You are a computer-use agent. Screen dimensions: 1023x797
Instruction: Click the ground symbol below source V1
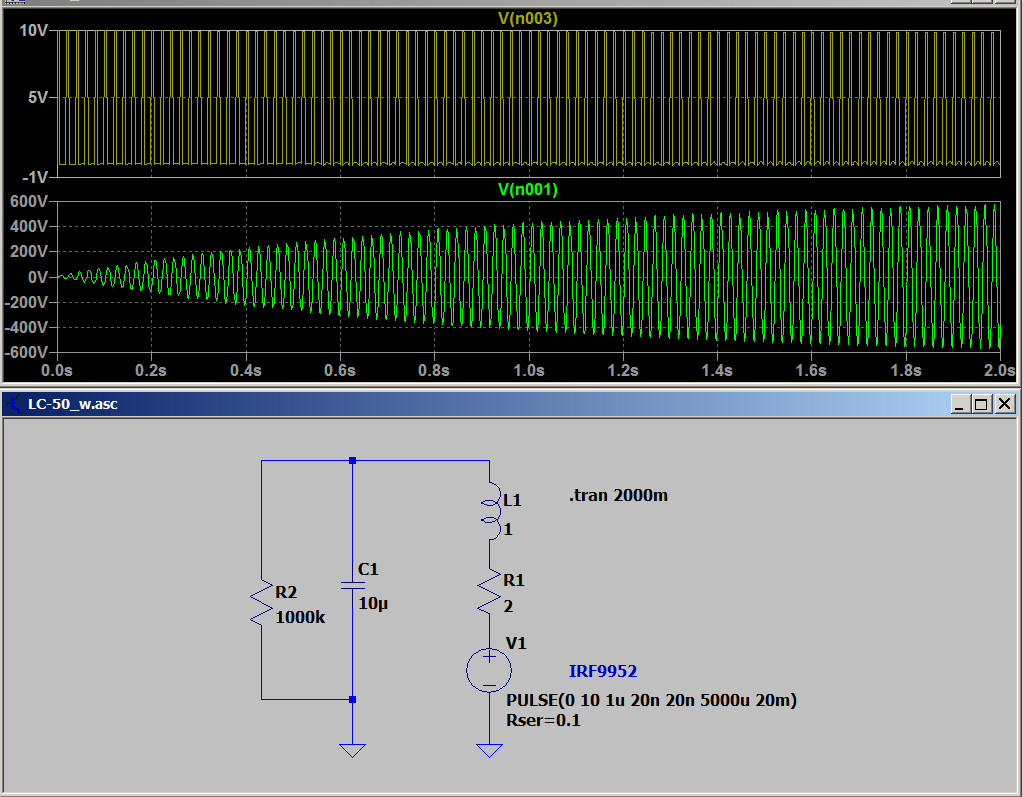coord(489,749)
